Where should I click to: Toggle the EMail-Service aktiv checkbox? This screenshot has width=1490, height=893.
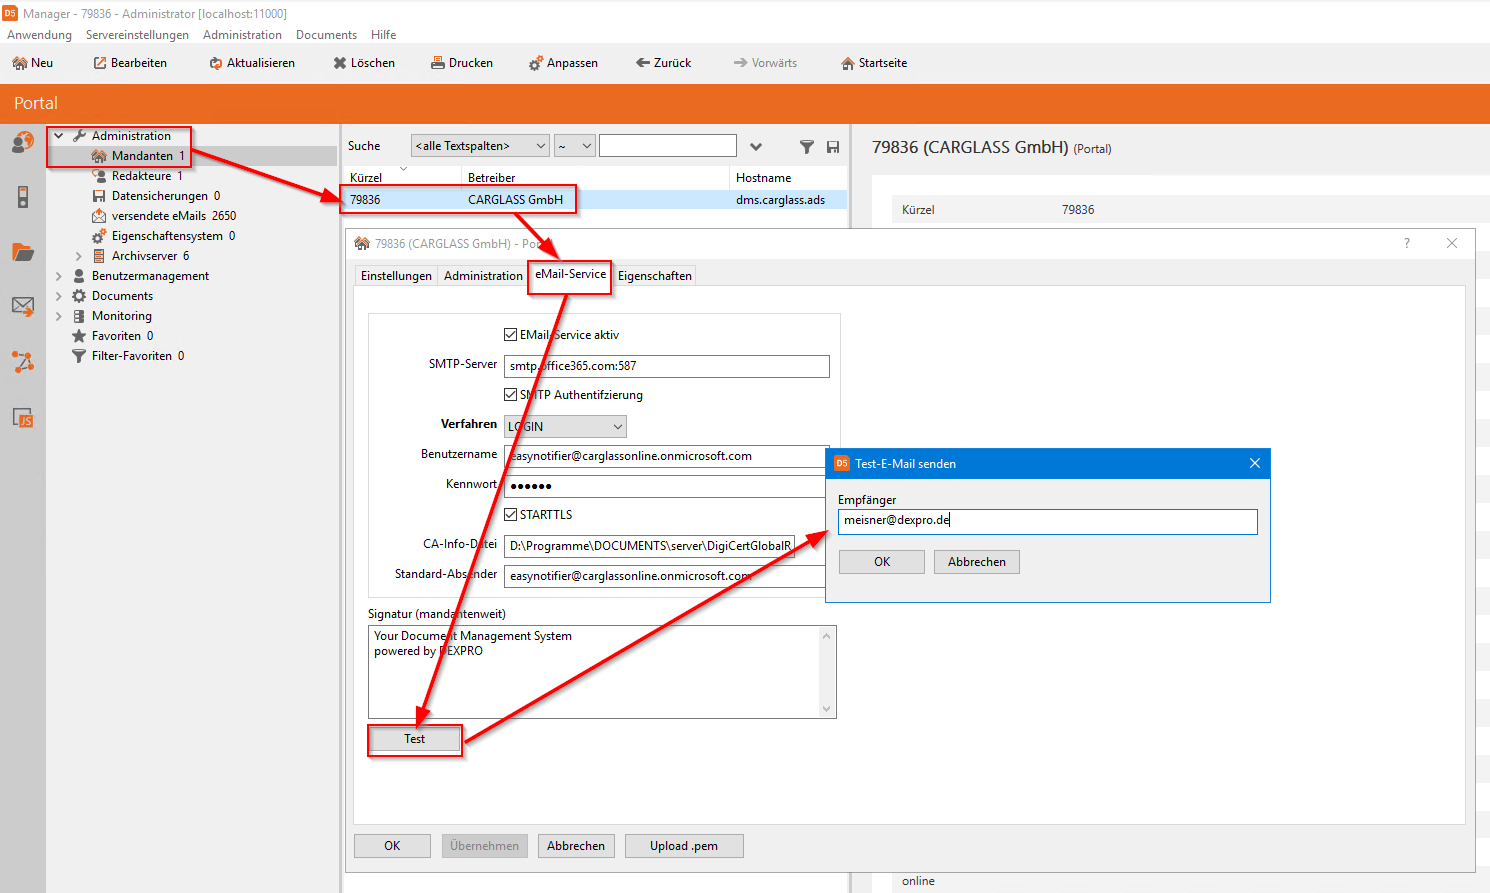[x=511, y=335]
